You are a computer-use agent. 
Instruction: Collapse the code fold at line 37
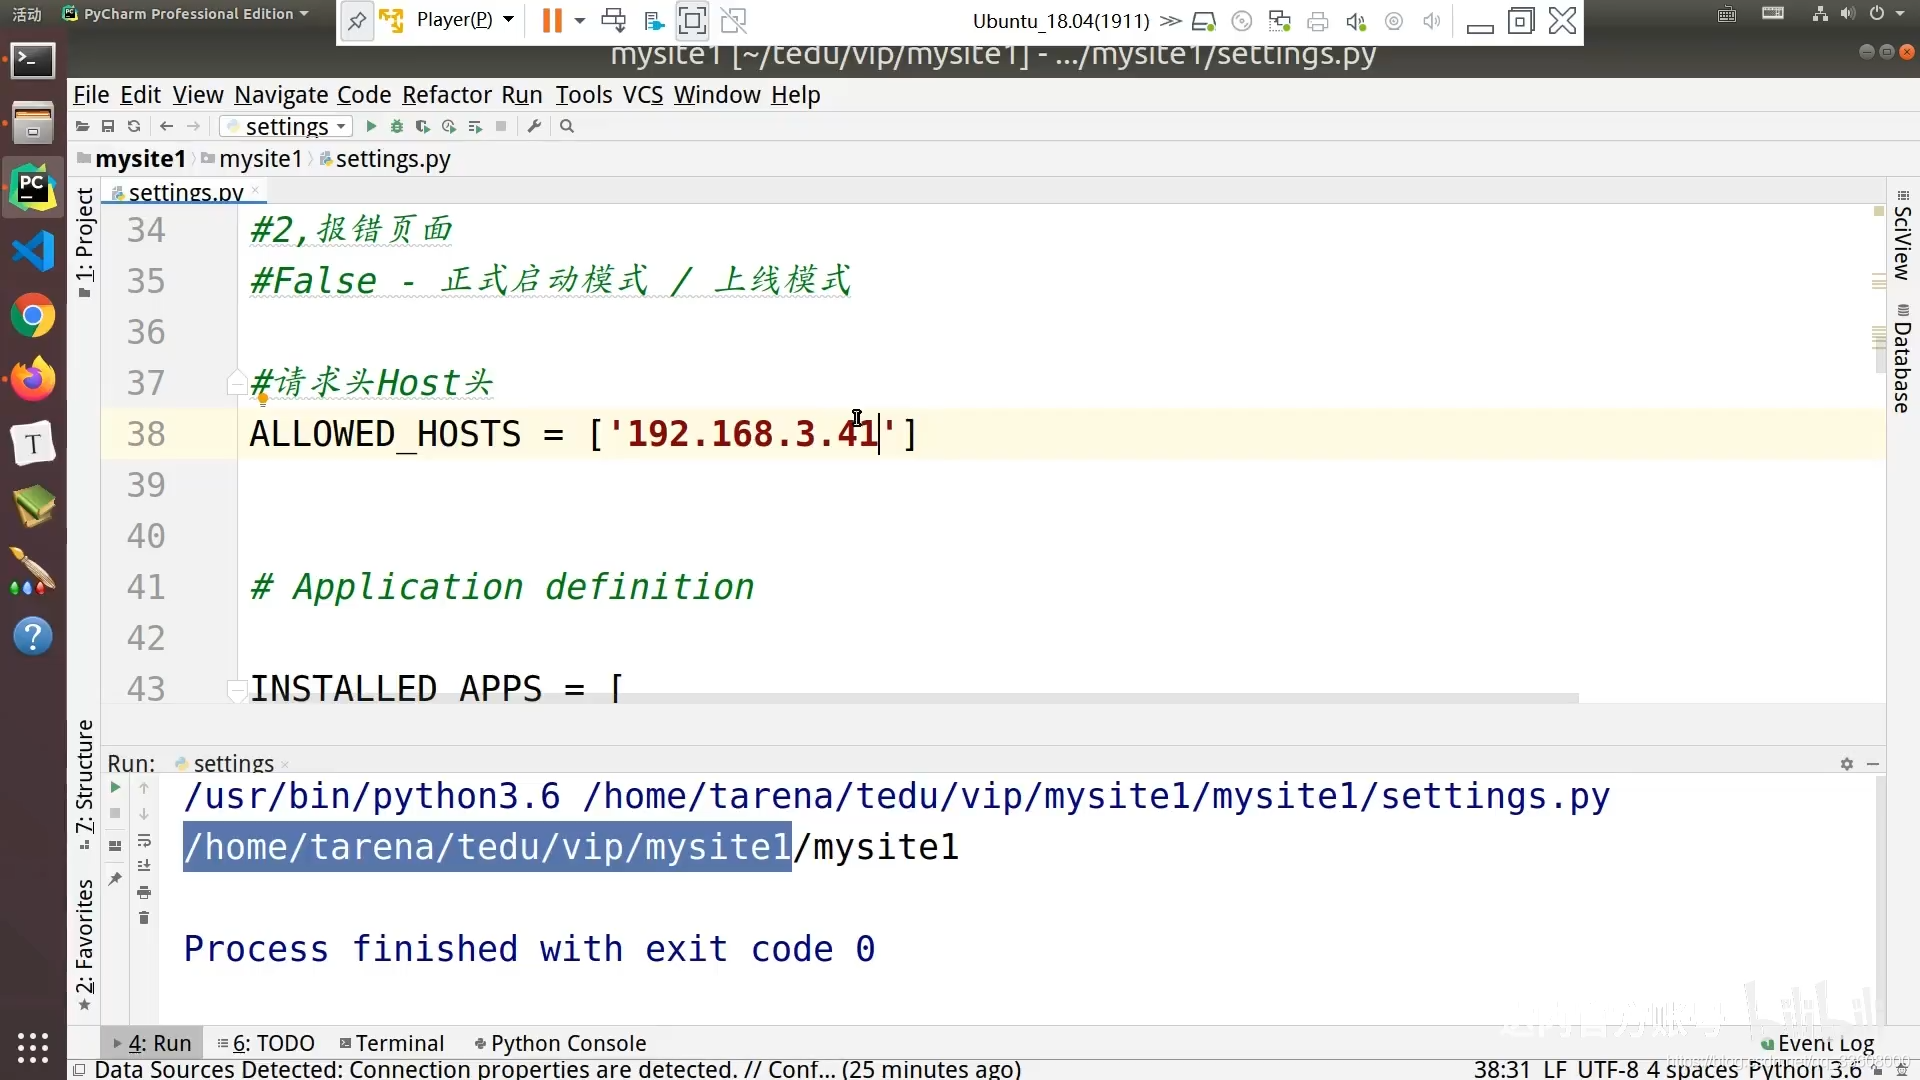coord(236,382)
